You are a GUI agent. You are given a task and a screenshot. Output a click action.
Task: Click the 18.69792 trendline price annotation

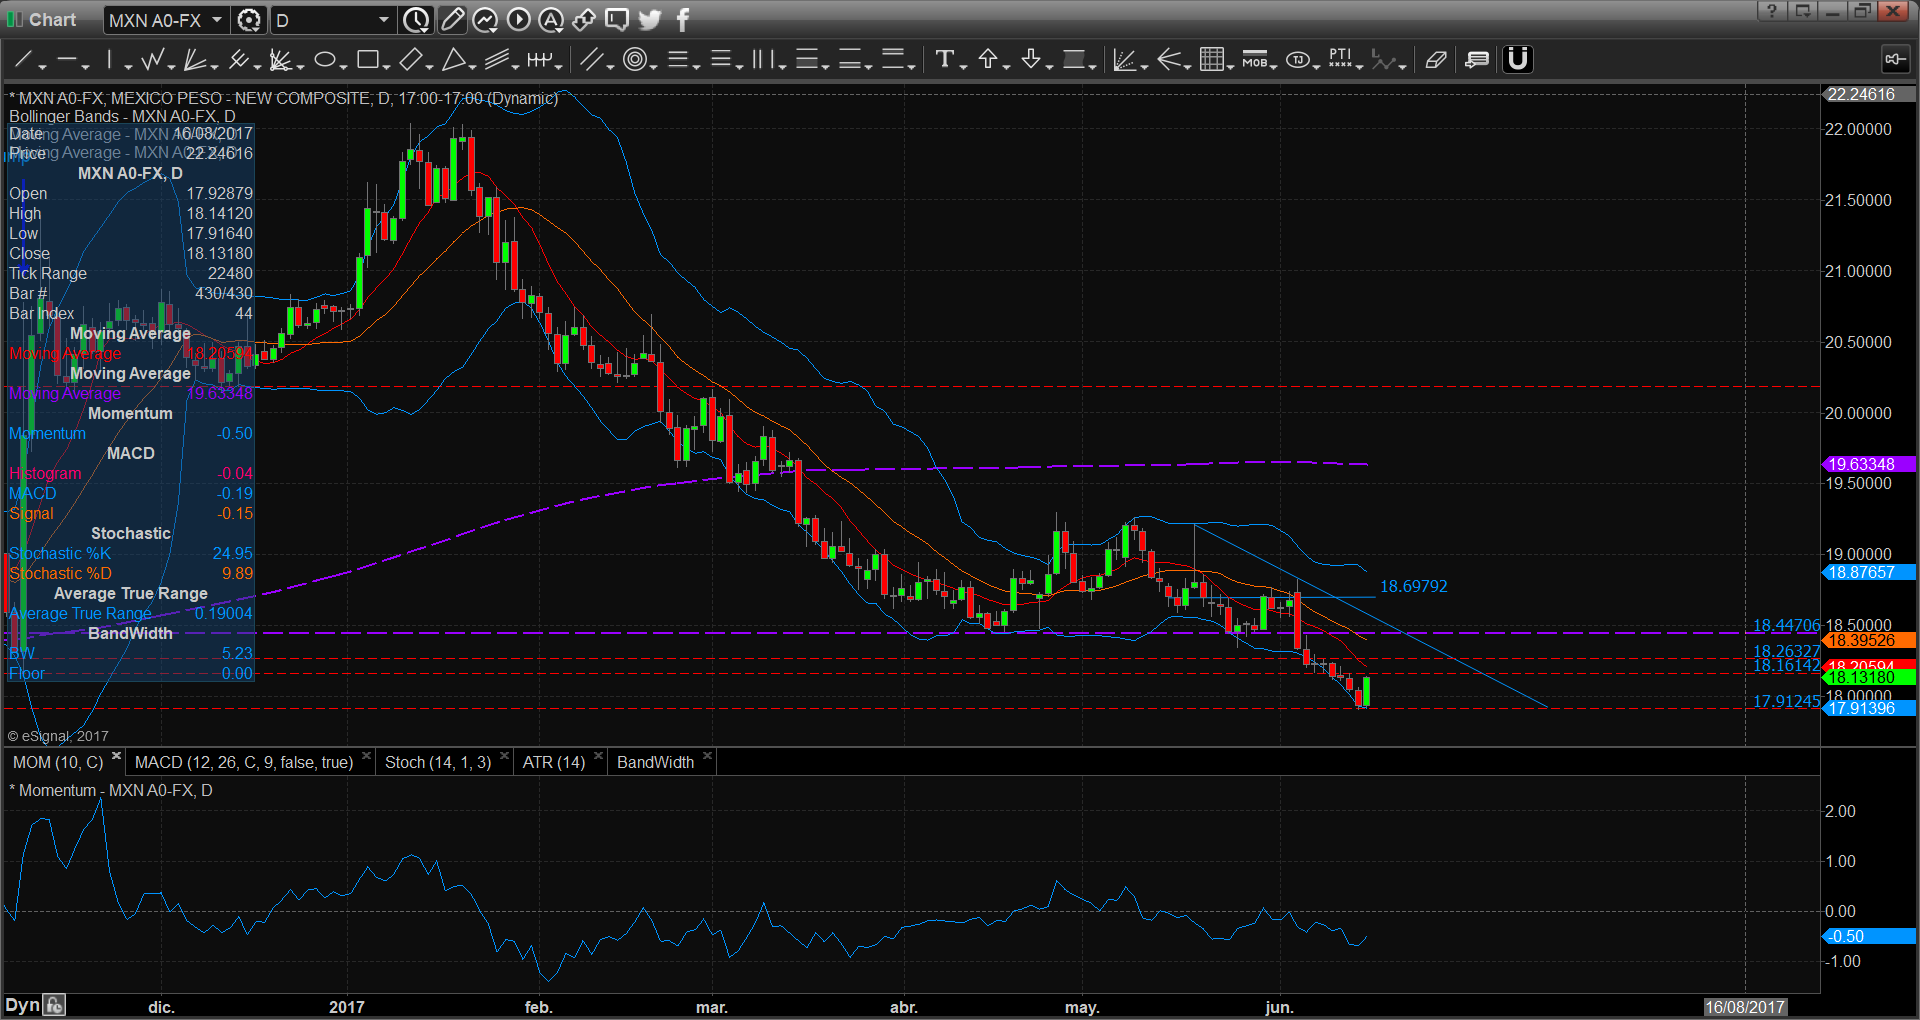(x=1414, y=586)
